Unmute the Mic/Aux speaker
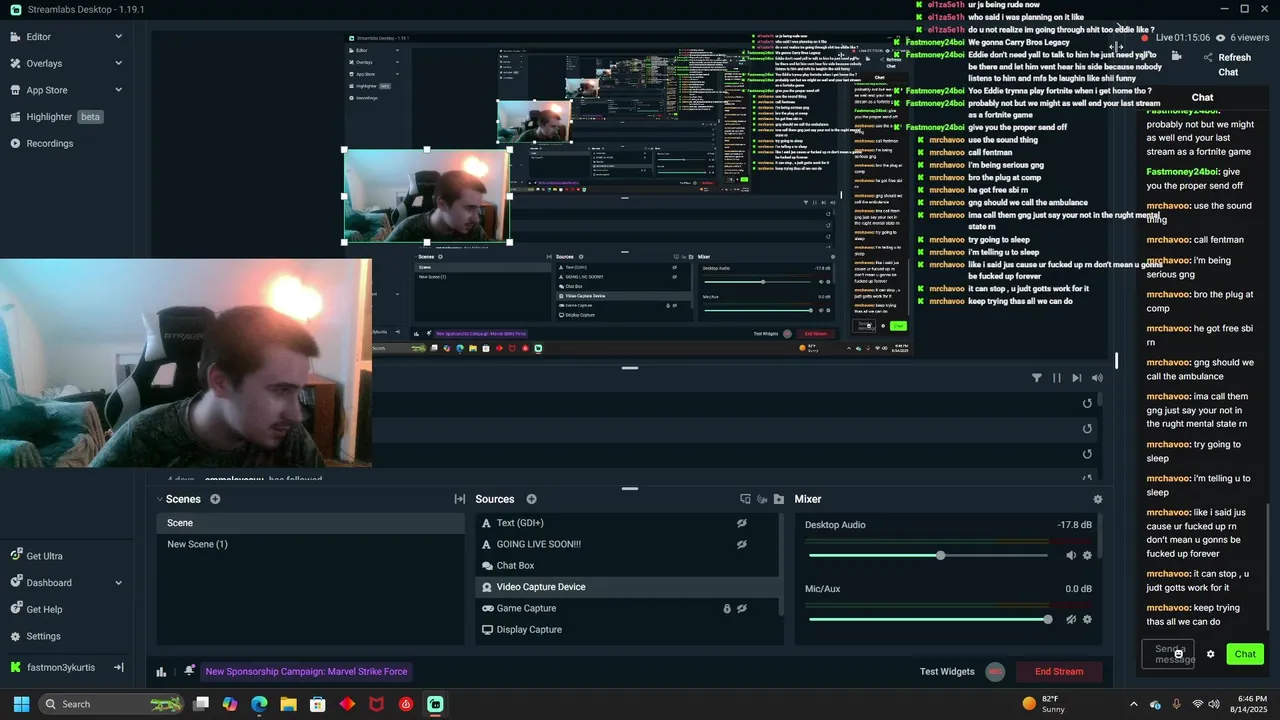The height and width of the screenshot is (720, 1280). pyautogui.click(x=1071, y=619)
